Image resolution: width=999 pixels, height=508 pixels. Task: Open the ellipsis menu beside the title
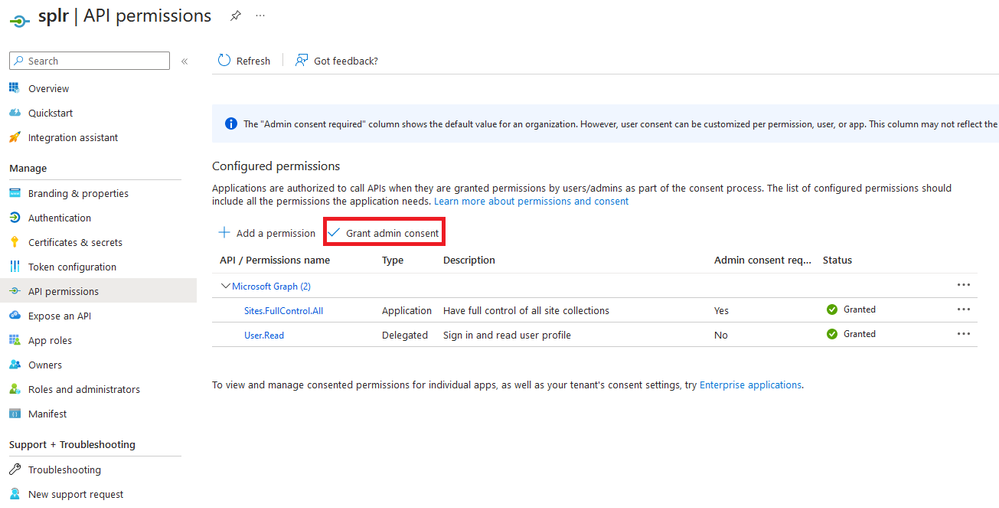pyautogui.click(x=261, y=16)
